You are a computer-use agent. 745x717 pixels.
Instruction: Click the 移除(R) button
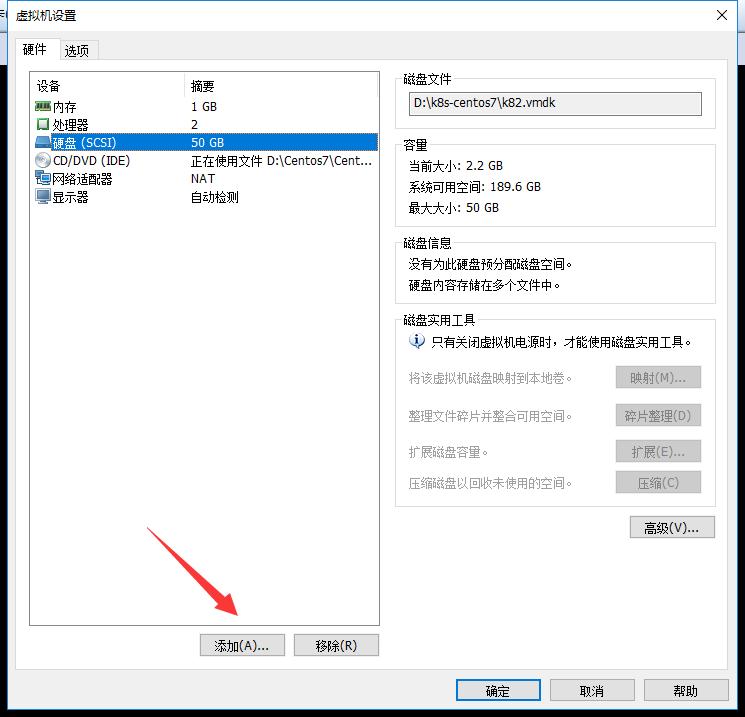point(336,645)
